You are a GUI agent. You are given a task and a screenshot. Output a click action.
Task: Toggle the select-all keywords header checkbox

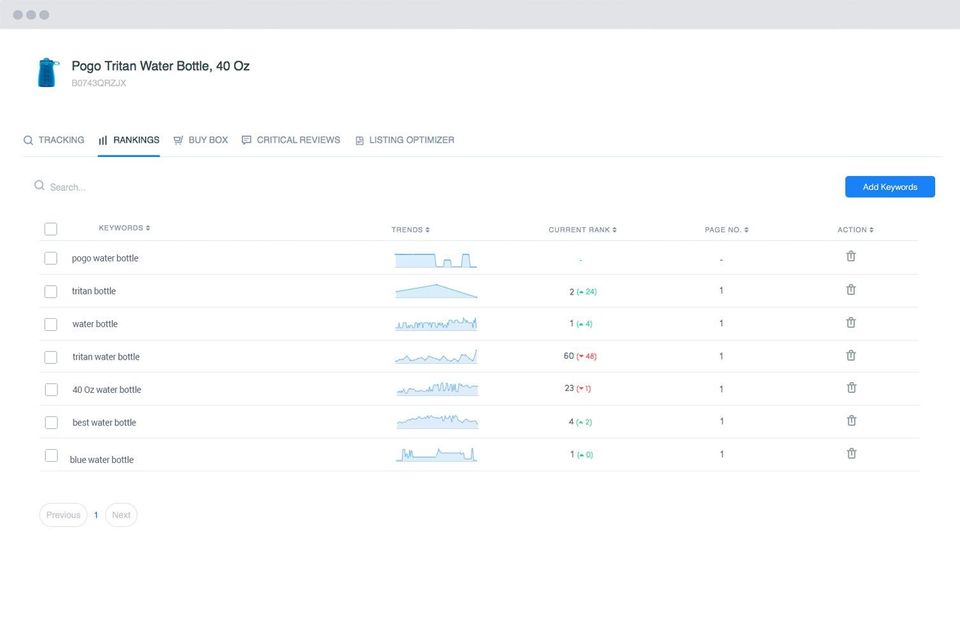pos(51,229)
